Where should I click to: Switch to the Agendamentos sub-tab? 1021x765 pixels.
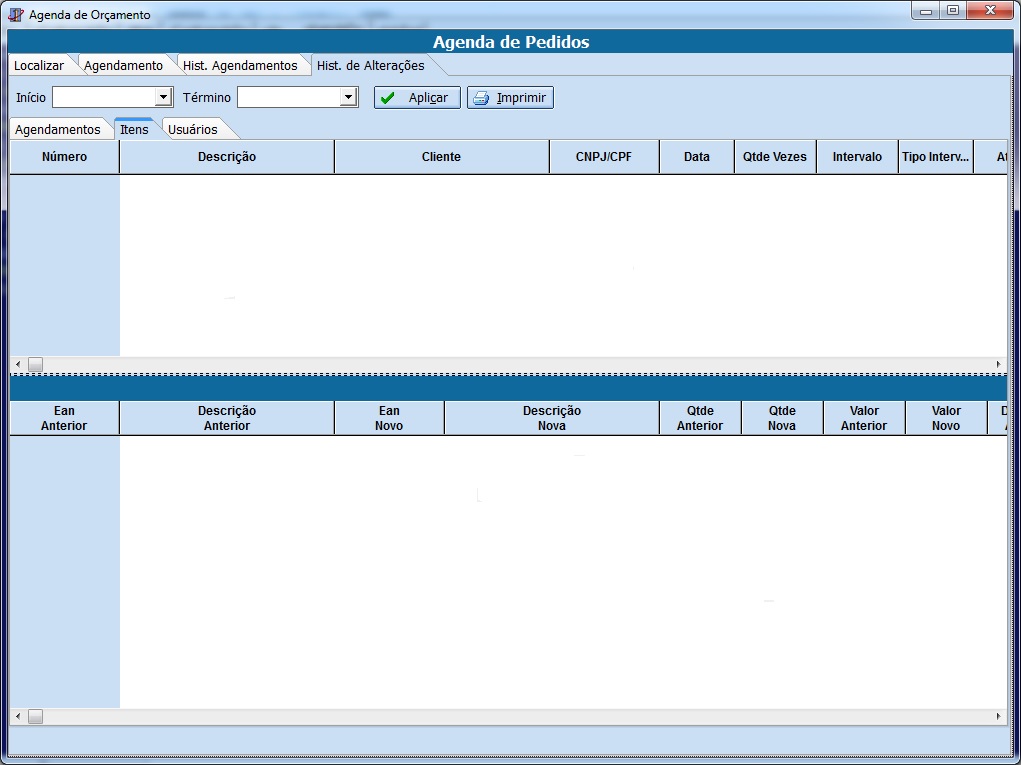pos(57,129)
